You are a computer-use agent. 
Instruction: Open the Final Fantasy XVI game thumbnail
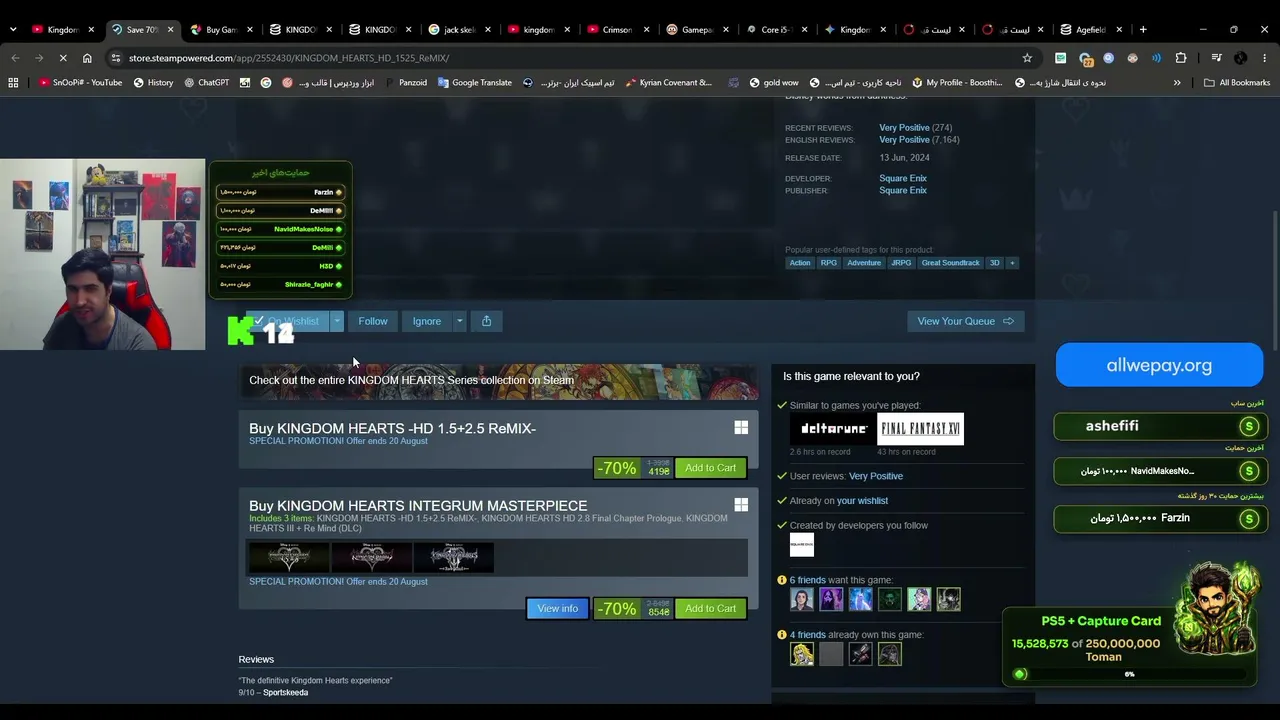pyautogui.click(x=920, y=429)
